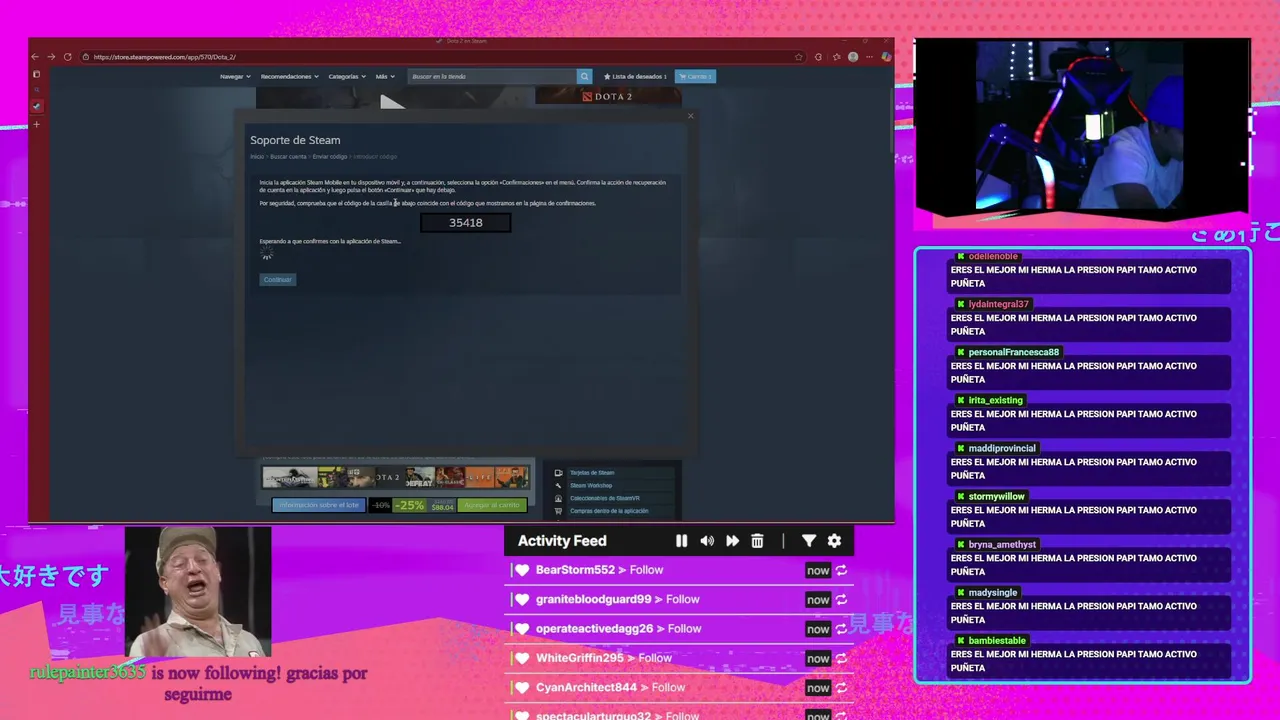Replay the operateactivedagg26 follow alert
This screenshot has height=720, width=1280.
coord(841,629)
